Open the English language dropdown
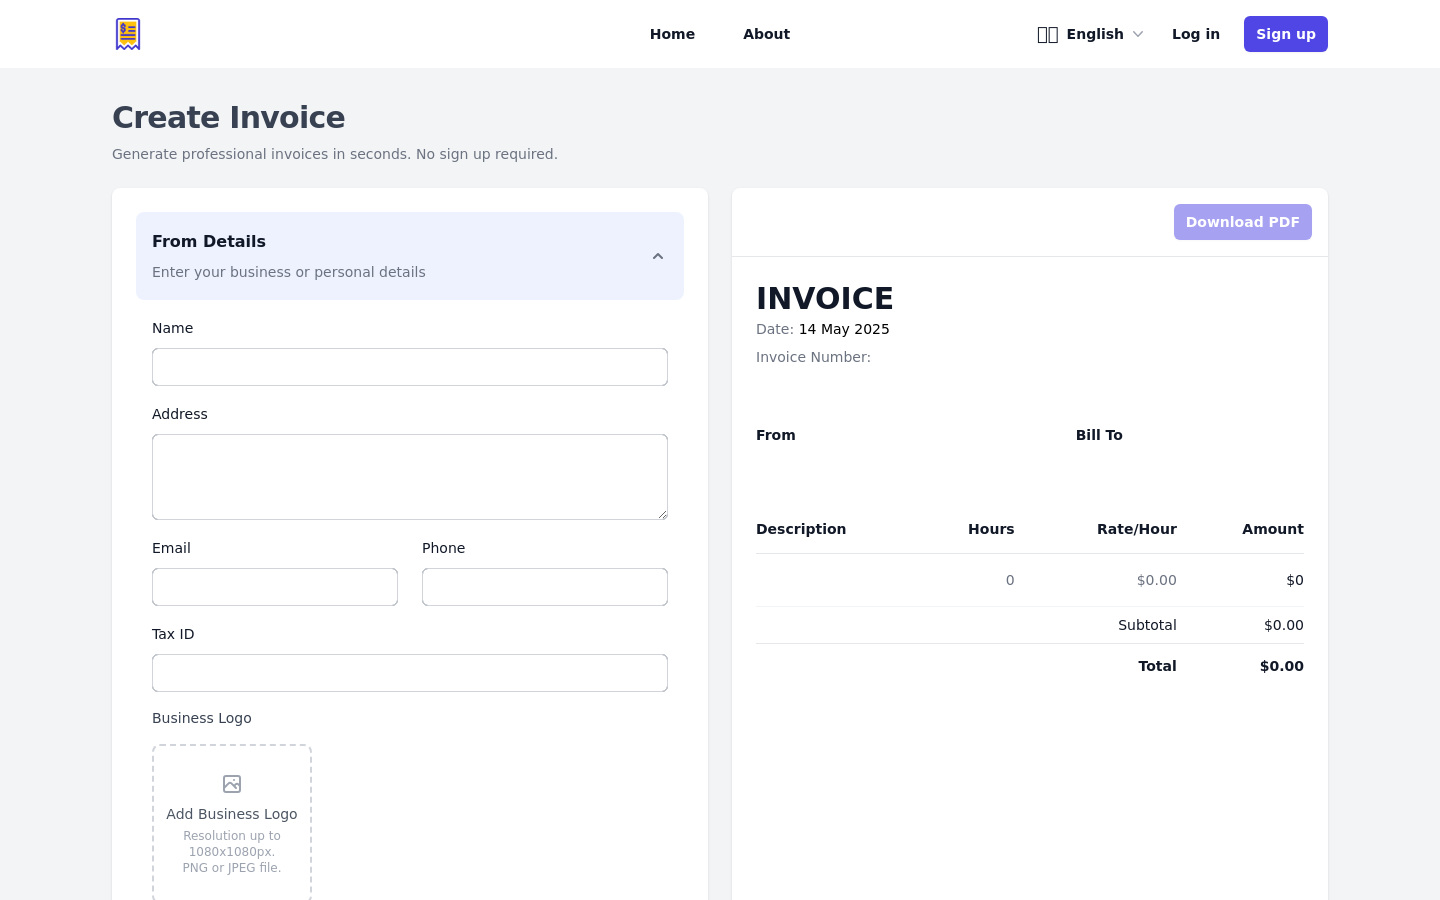The width and height of the screenshot is (1440, 900). (1090, 34)
